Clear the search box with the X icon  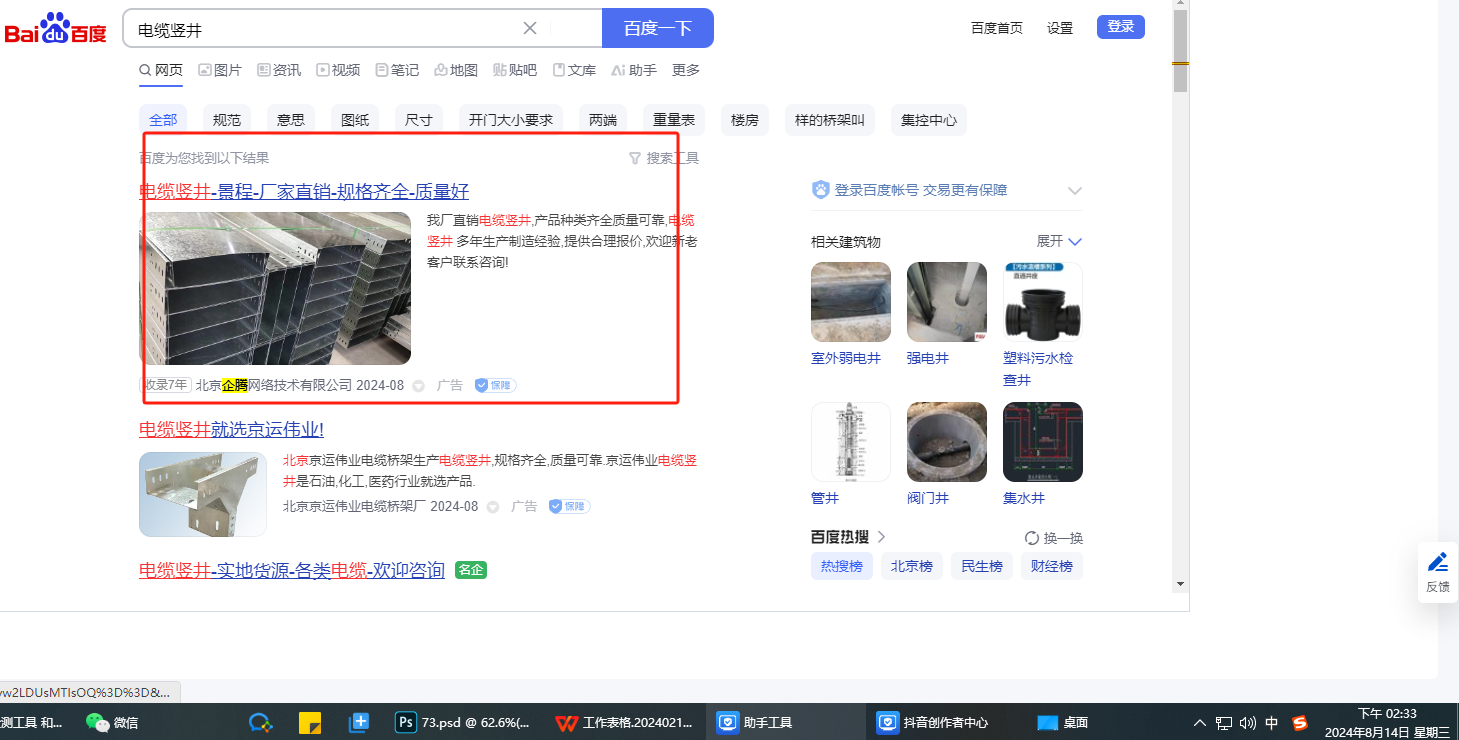pyautogui.click(x=530, y=28)
